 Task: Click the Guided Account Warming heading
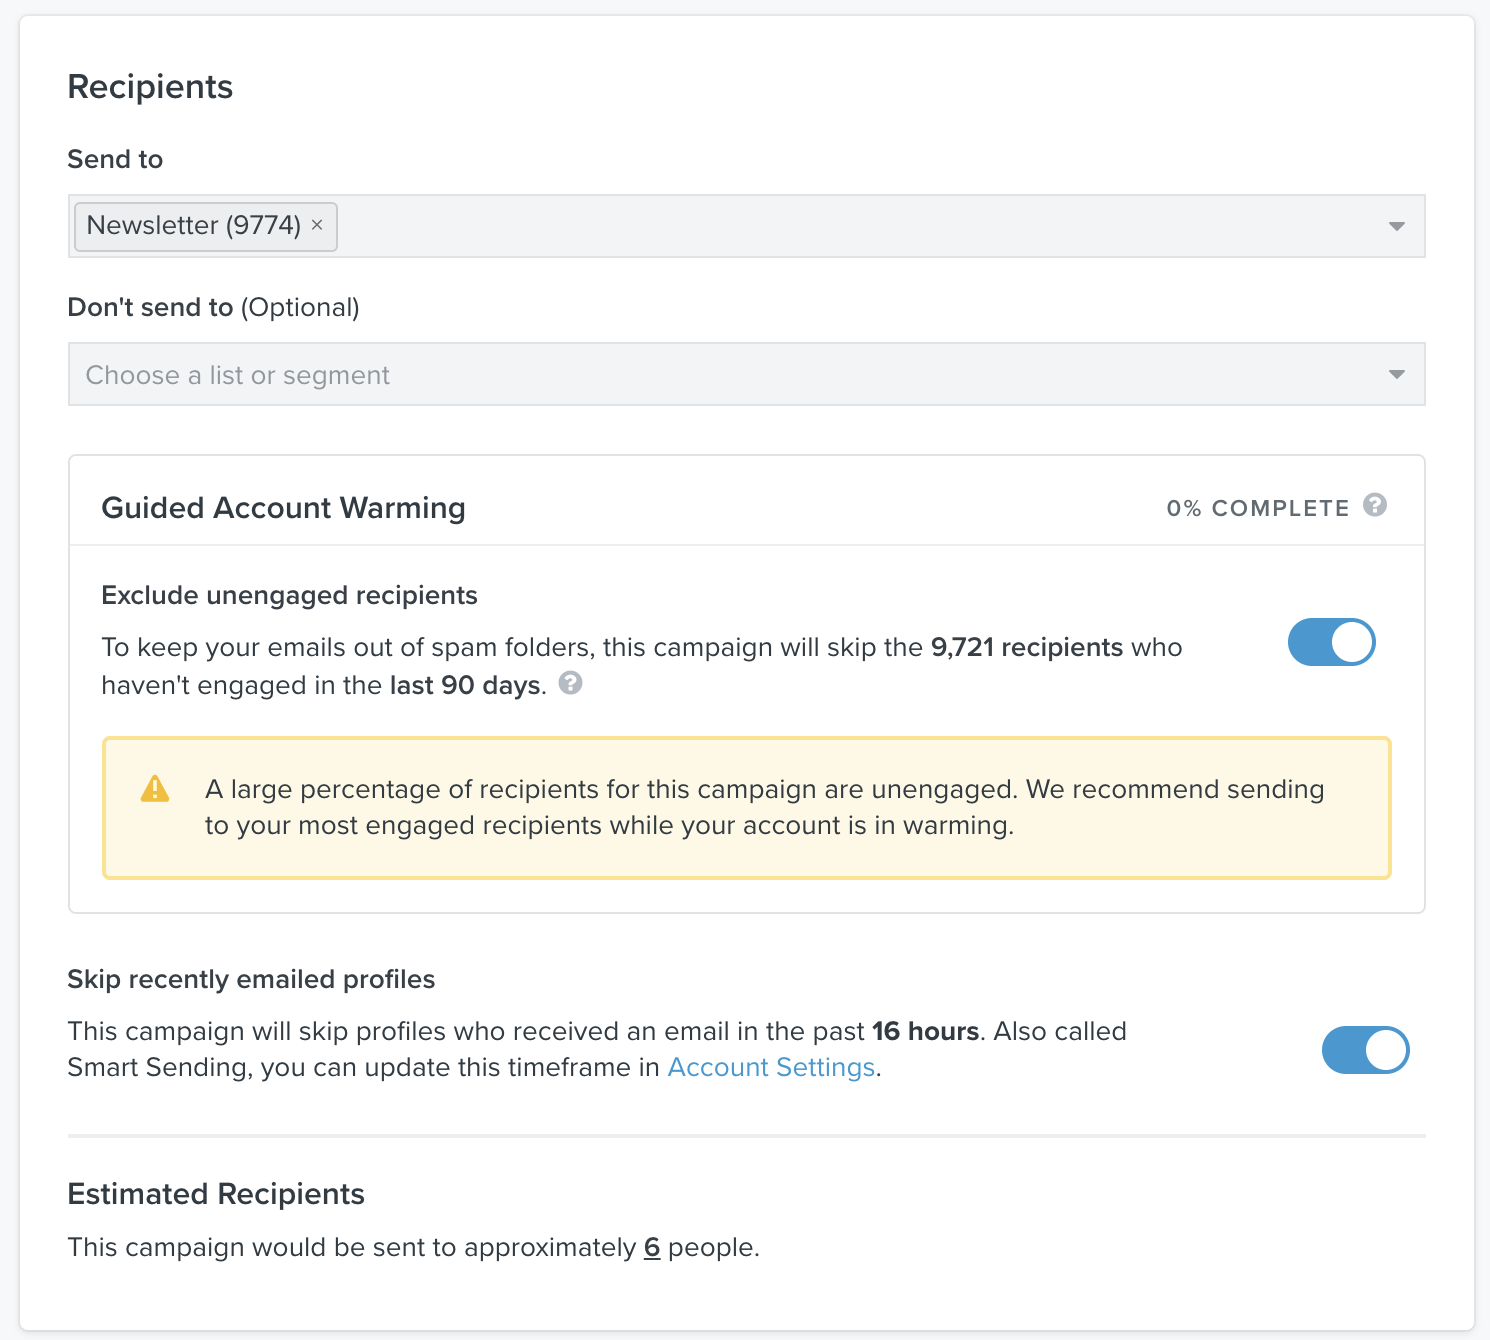pos(283,508)
